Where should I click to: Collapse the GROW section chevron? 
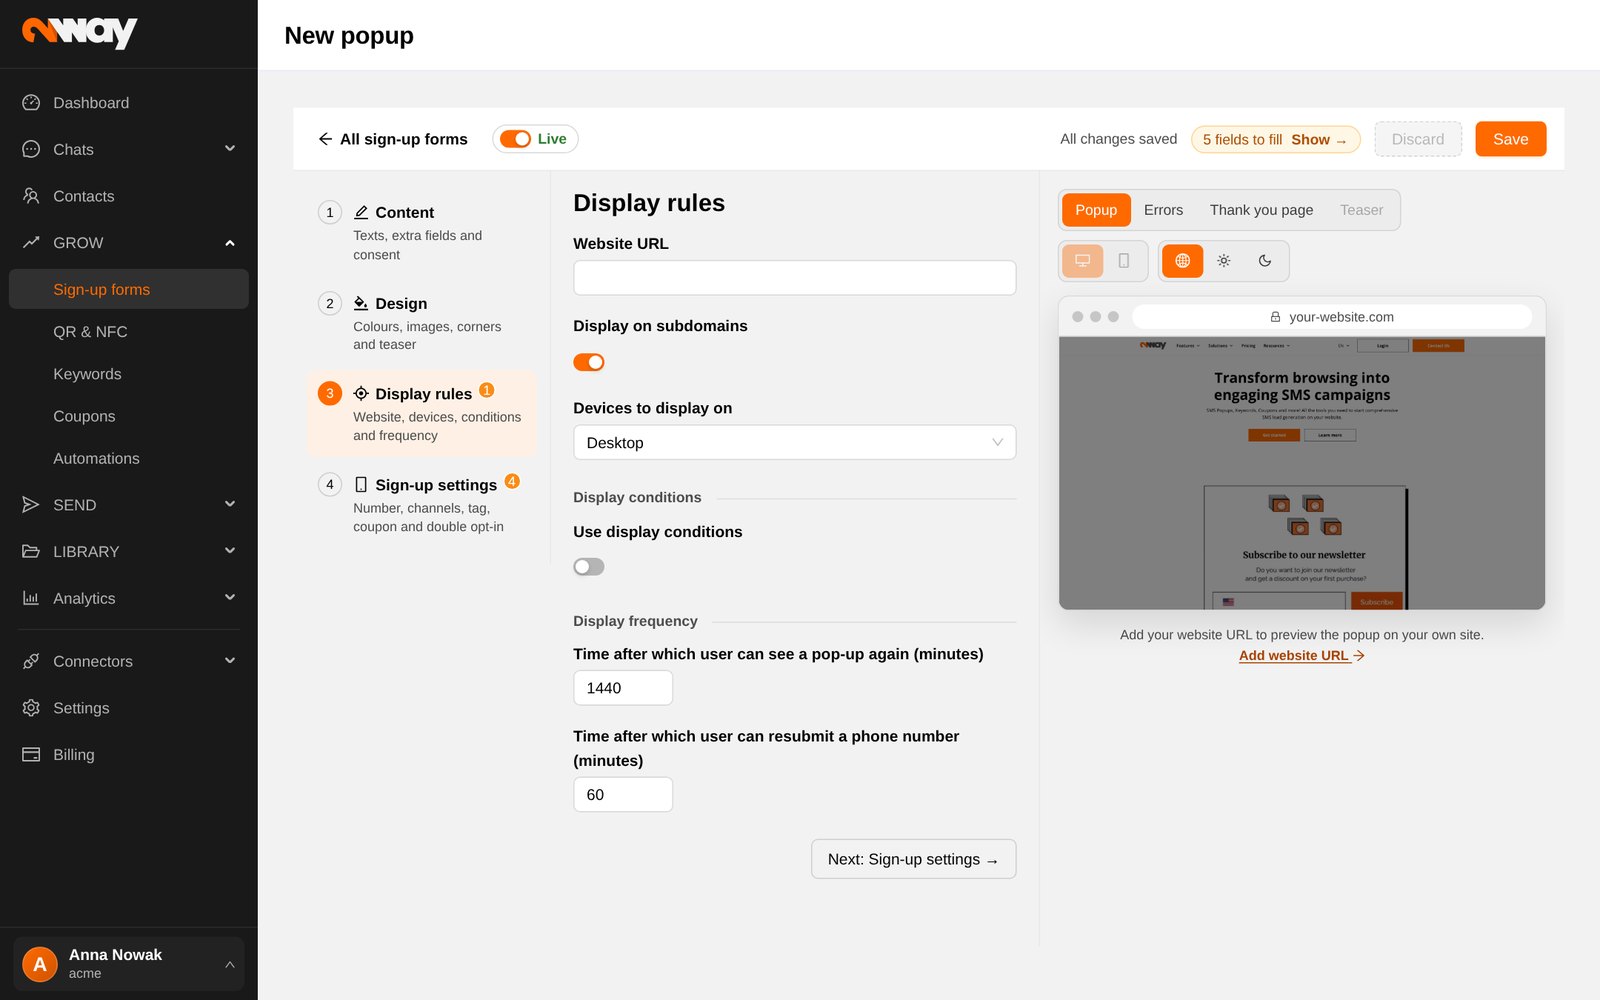coord(230,243)
